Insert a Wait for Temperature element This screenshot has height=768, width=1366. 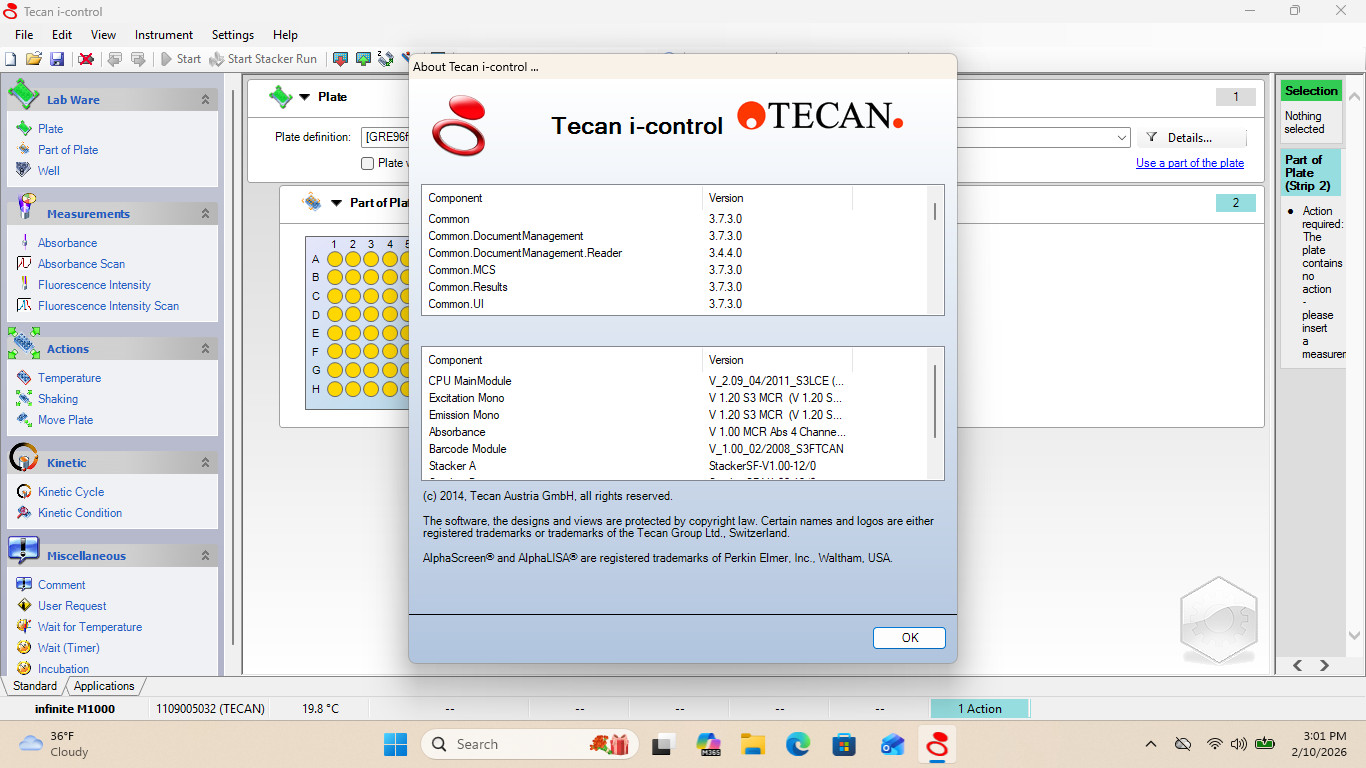coord(90,627)
